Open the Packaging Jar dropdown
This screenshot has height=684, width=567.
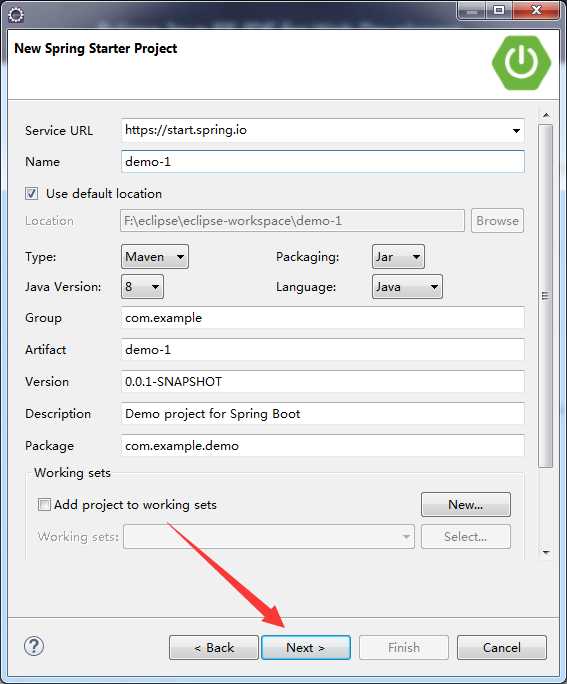pyautogui.click(x=398, y=256)
